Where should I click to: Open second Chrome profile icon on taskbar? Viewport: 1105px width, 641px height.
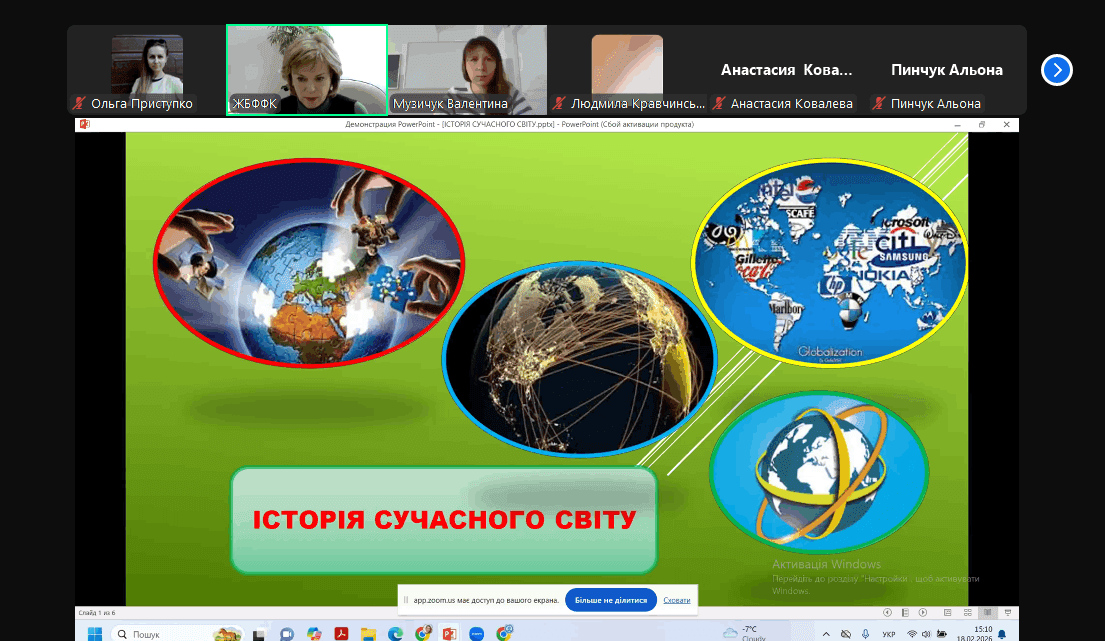(x=504, y=633)
